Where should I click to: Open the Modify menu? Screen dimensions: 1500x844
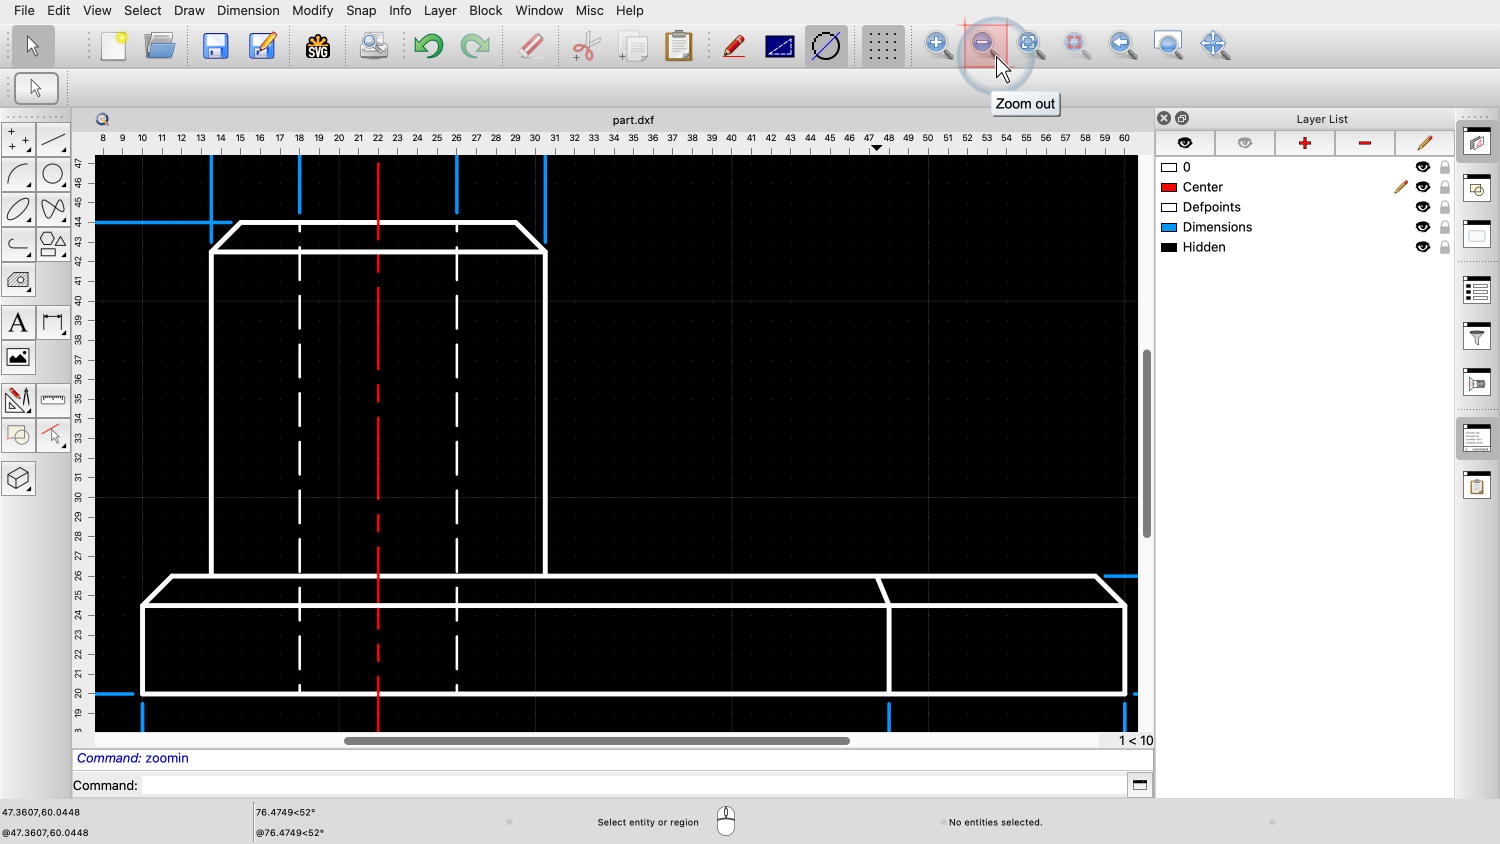tap(312, 10)
